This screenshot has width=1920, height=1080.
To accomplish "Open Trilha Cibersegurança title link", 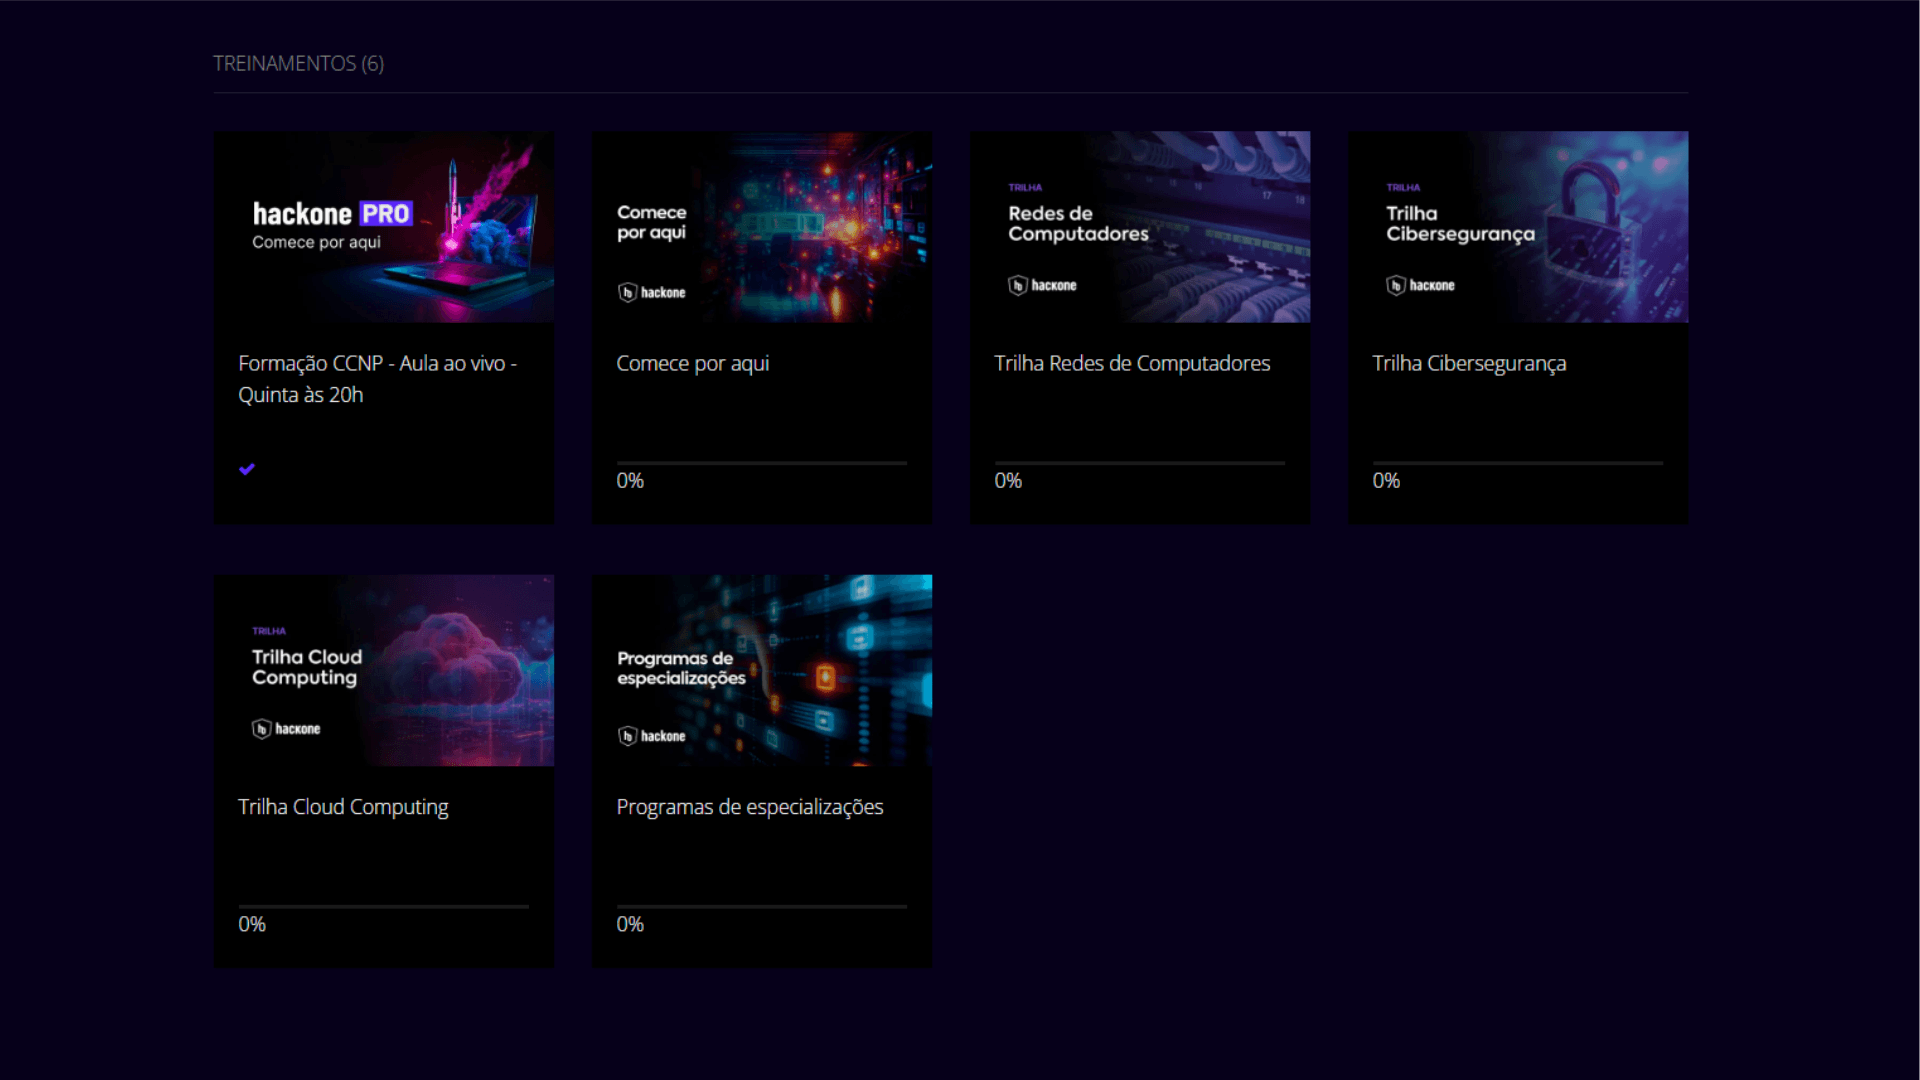I will (x=1469, y=364).
